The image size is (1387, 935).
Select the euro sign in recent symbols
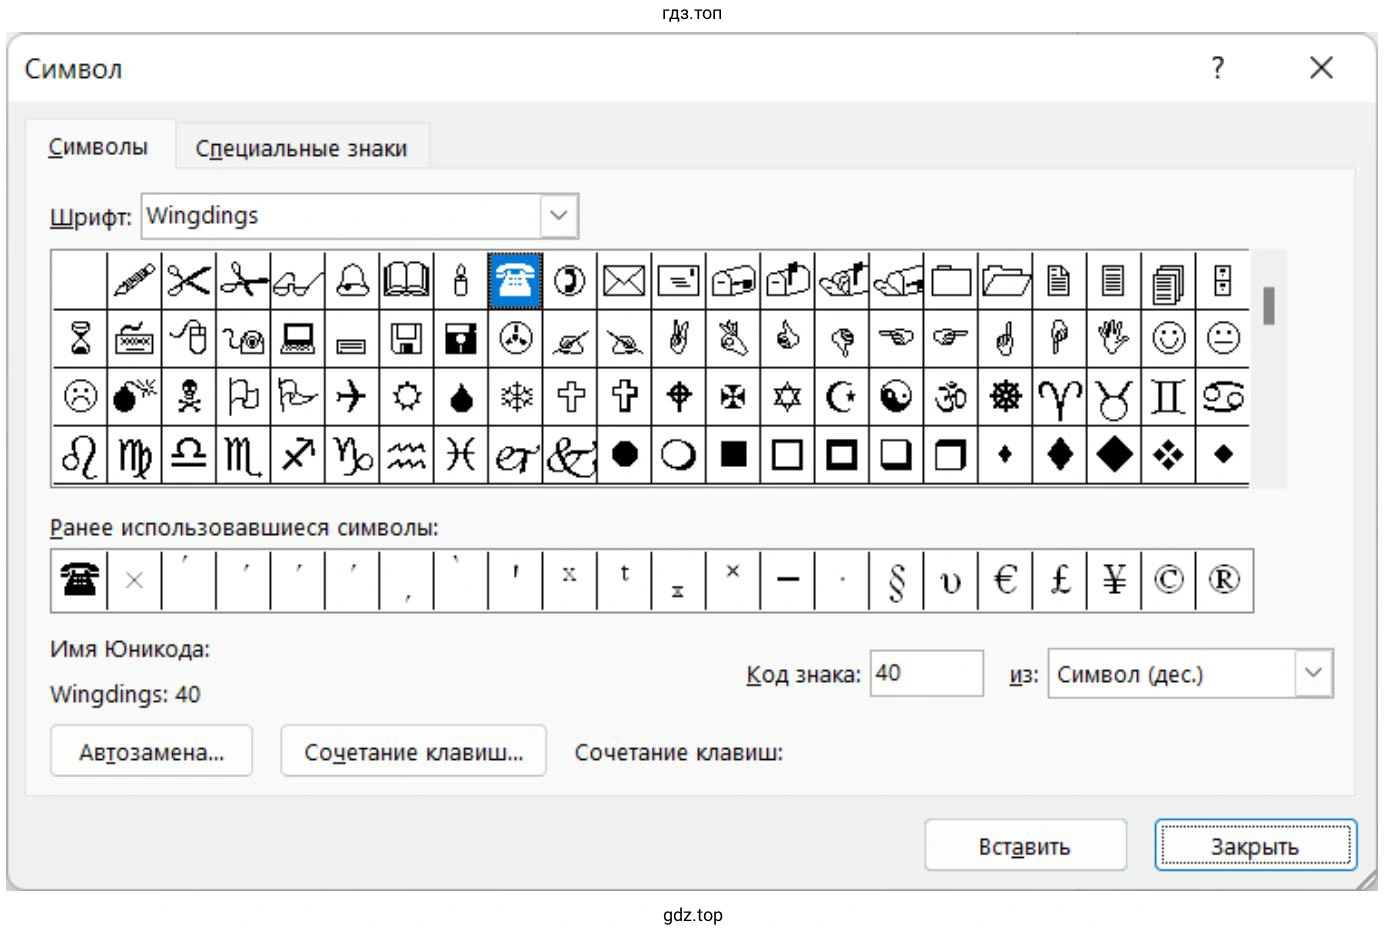[x=1005, y=580]
